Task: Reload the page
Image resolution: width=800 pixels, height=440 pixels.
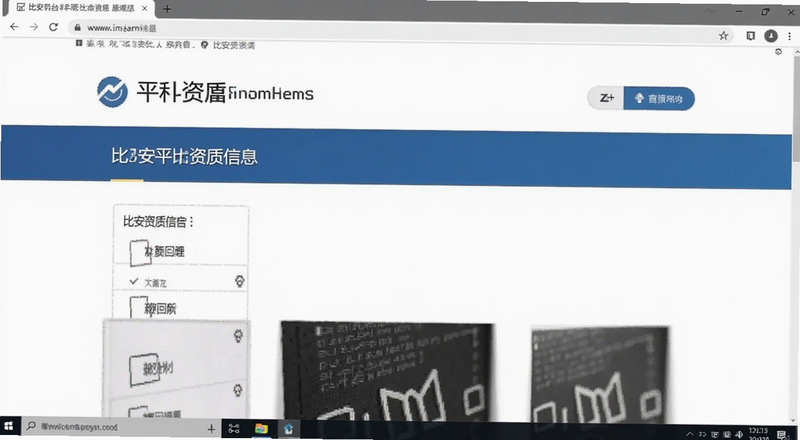Action: pos(53,27)
